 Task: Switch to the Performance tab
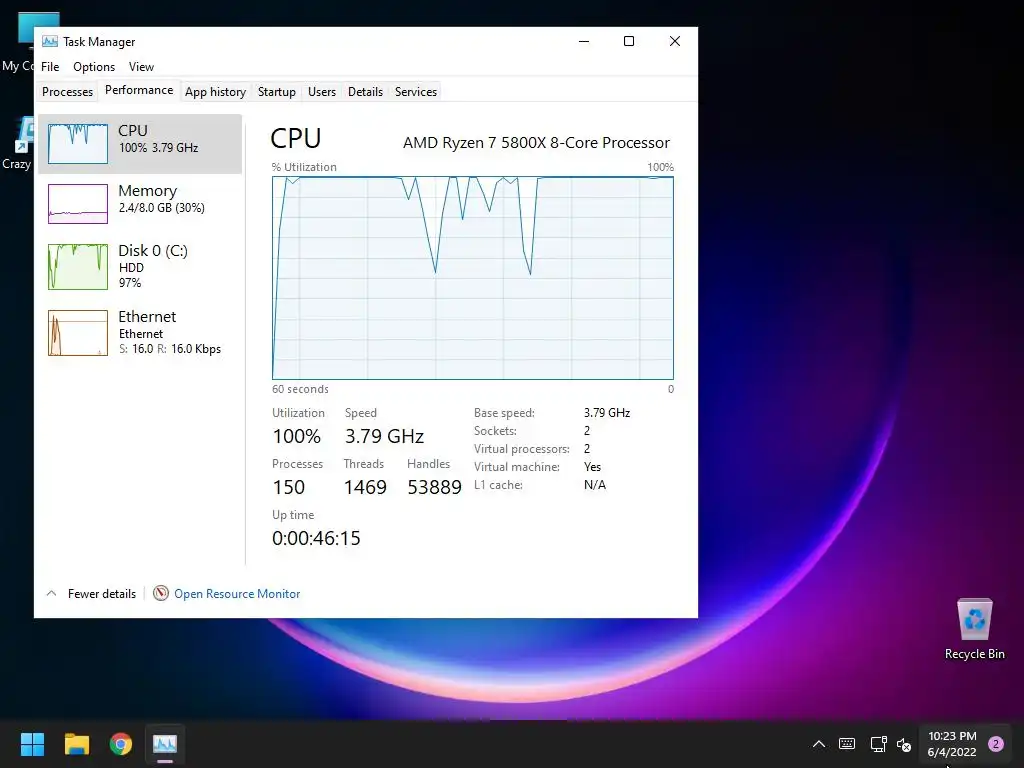pyautogui.click(x=139, y=90)
